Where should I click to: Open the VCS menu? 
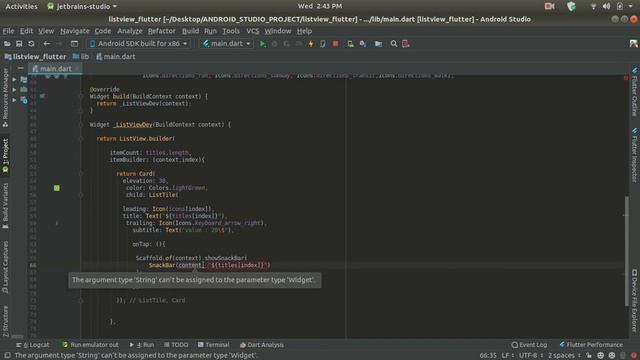tap(252, 31)
